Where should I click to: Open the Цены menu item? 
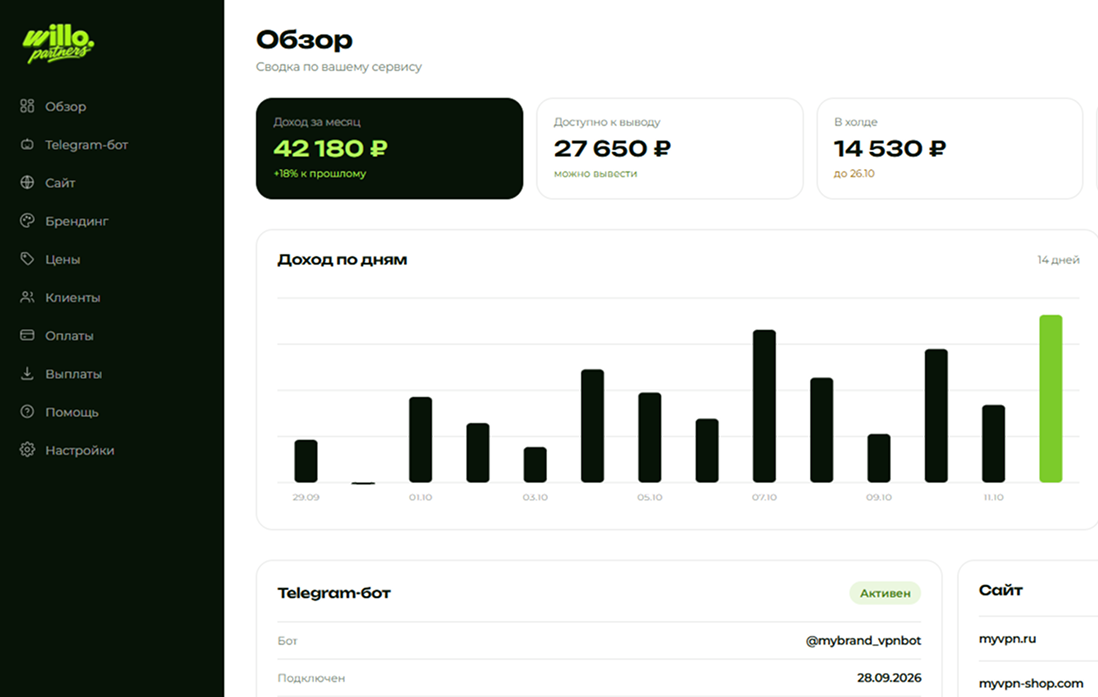point(63,259)
